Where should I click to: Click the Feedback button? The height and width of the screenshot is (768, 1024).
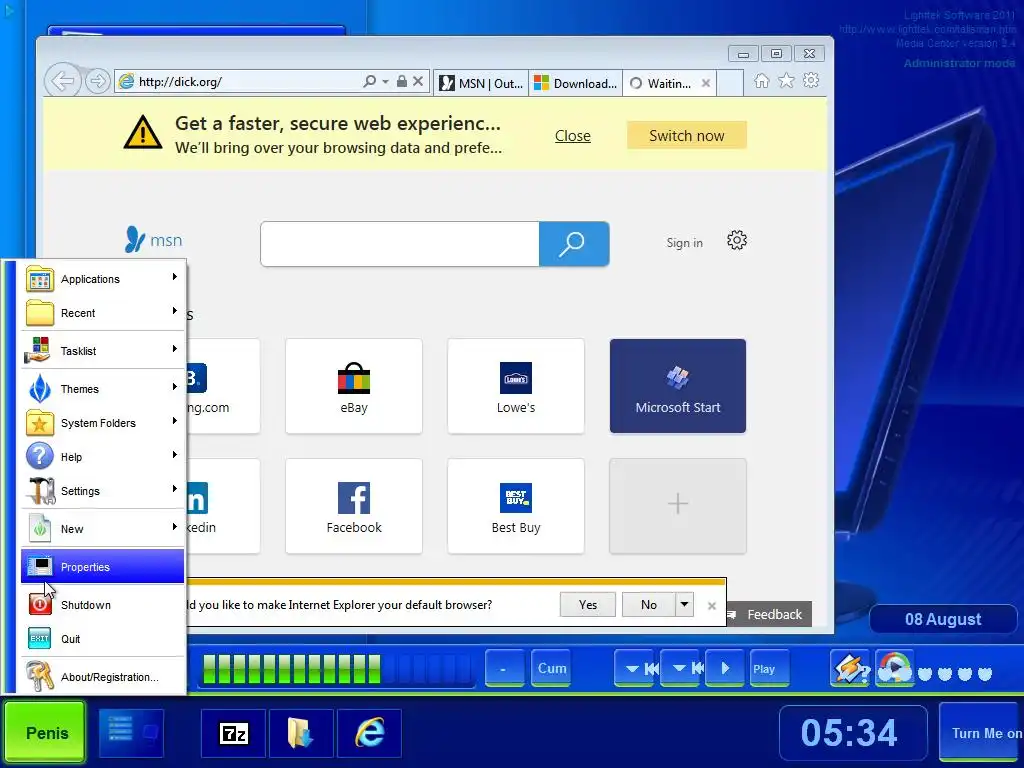[768, 615]
